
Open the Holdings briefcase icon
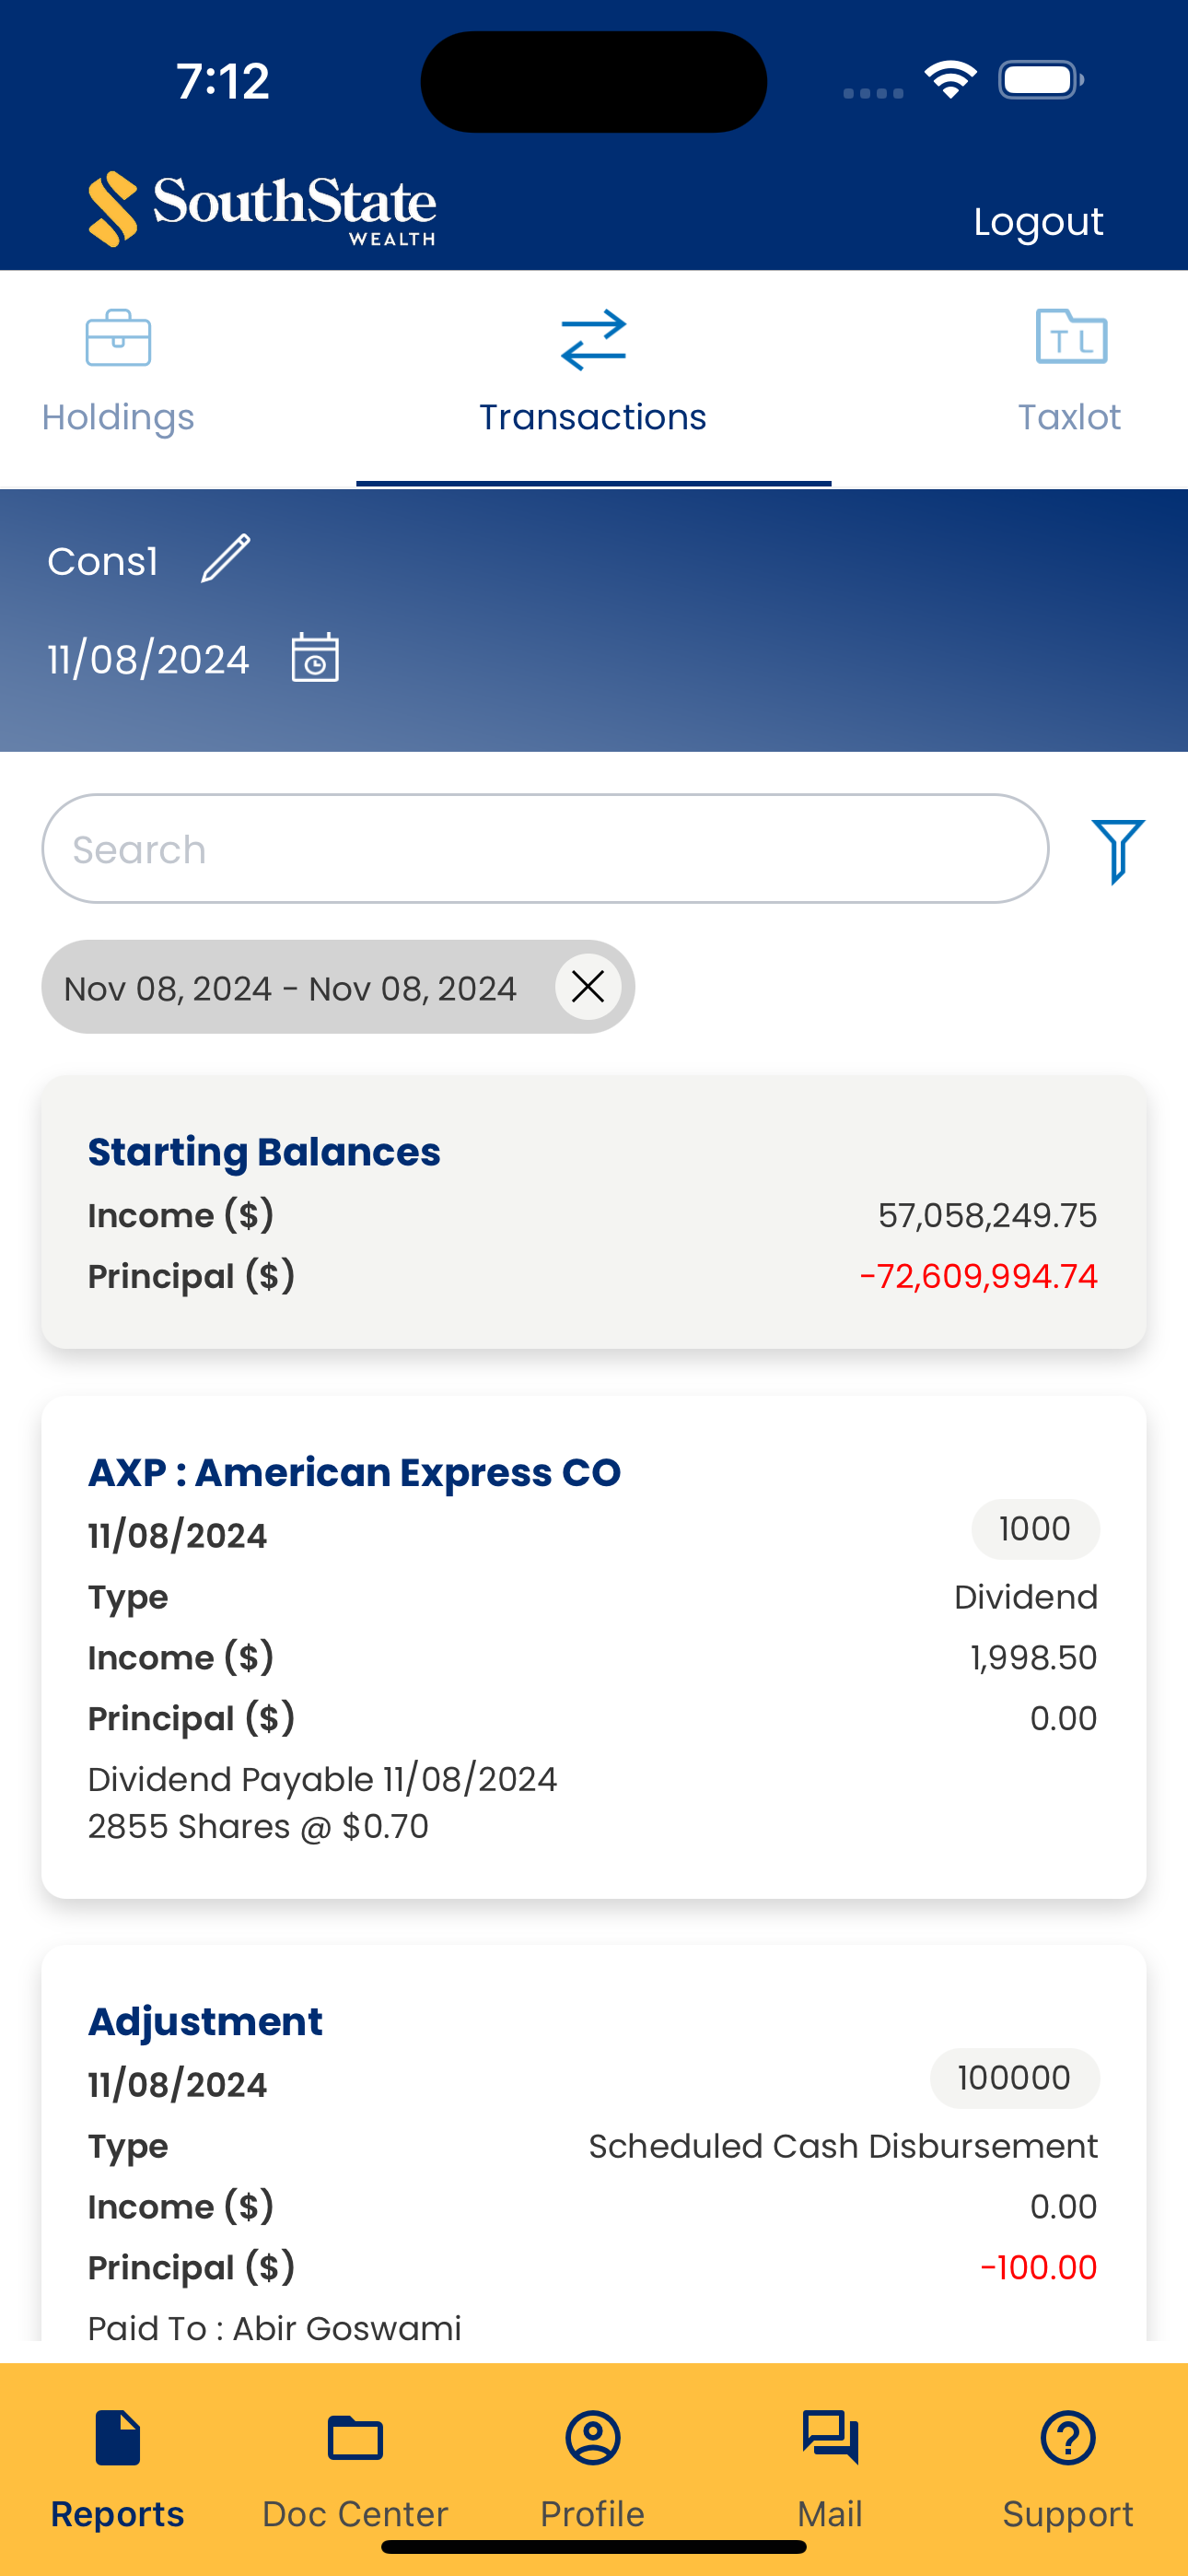click(x=118, y=338)
